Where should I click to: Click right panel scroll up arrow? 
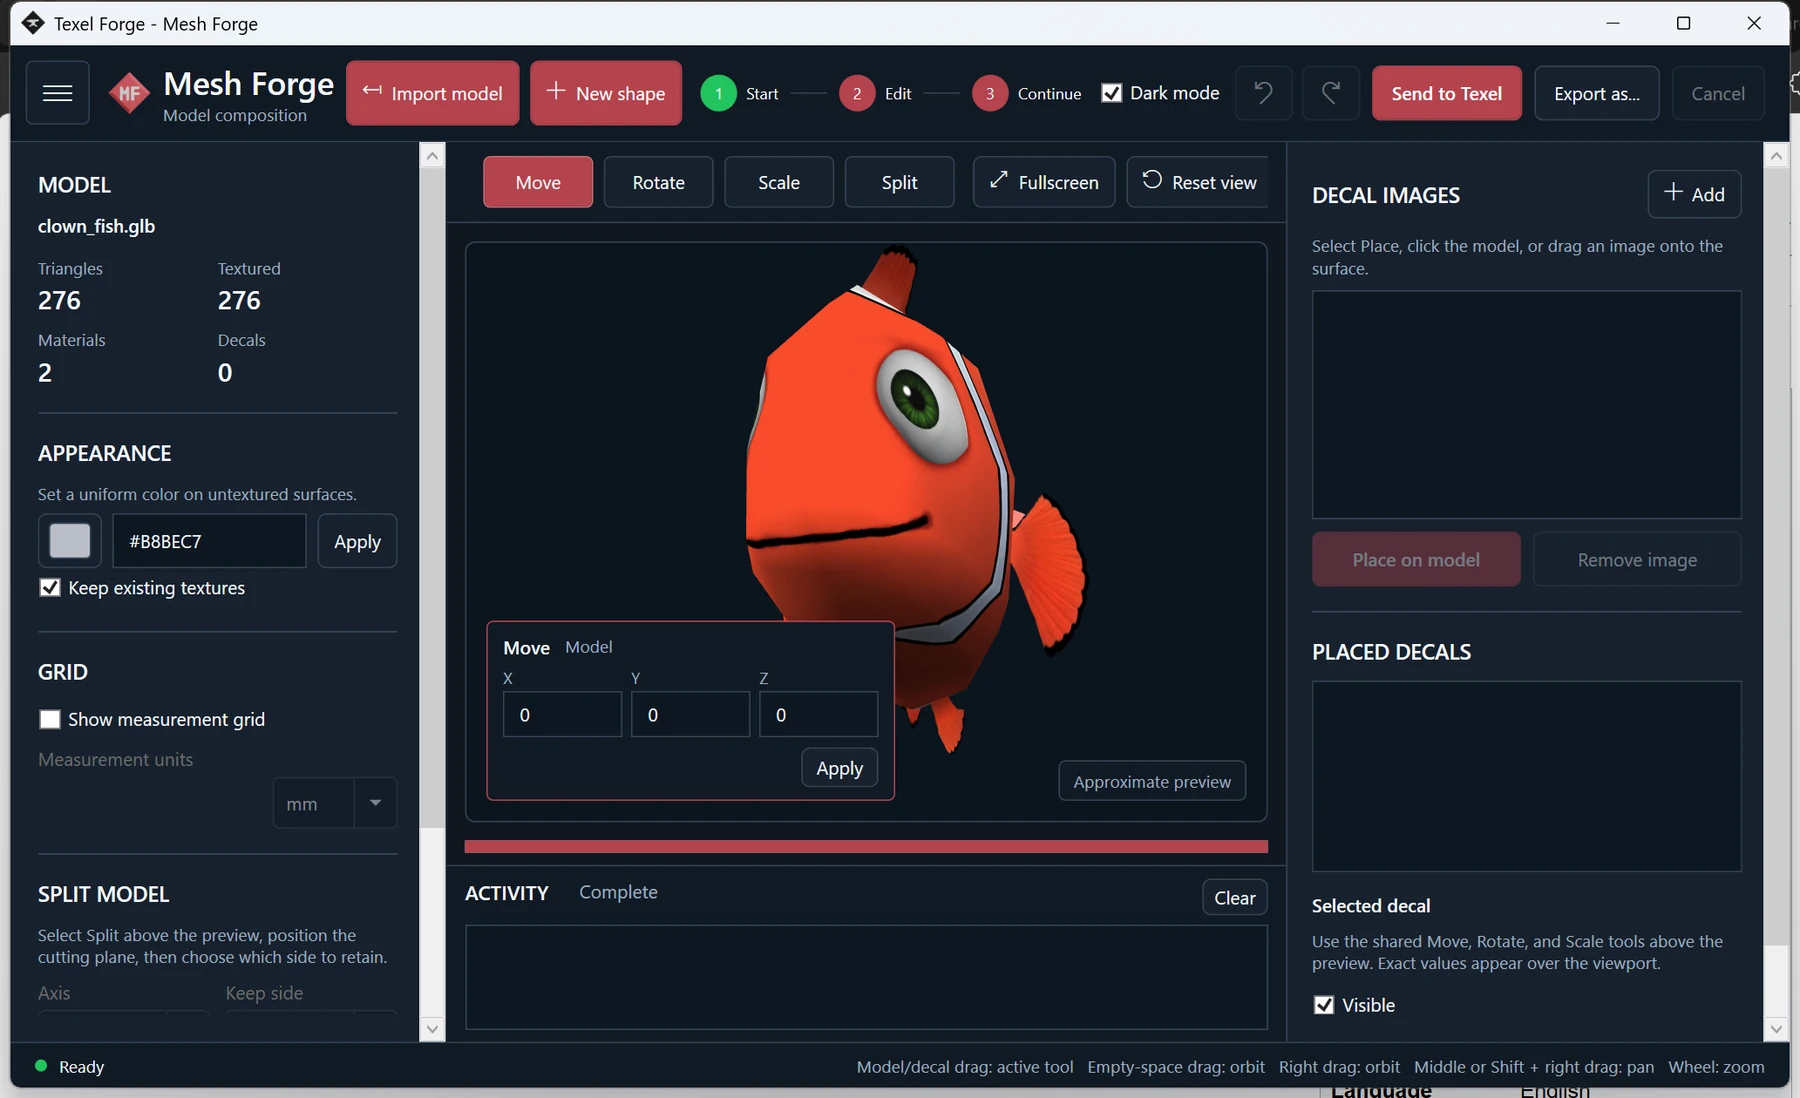tap(1776, 154)
